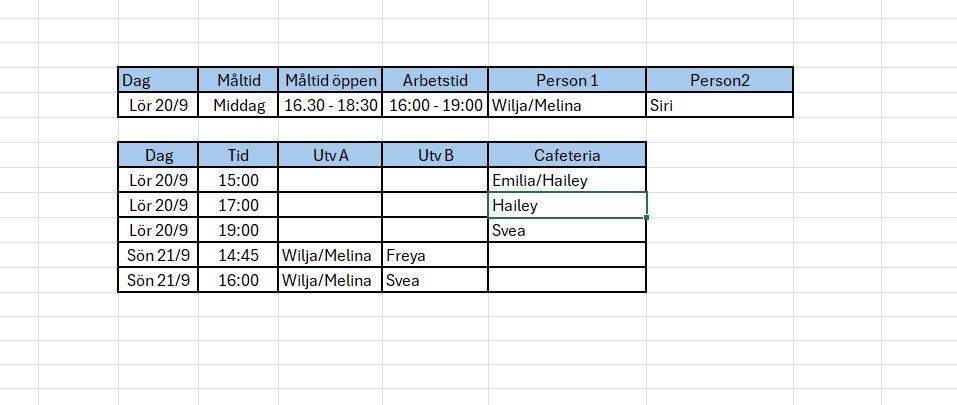Select the "17:00" time cell

click(239, 205)
